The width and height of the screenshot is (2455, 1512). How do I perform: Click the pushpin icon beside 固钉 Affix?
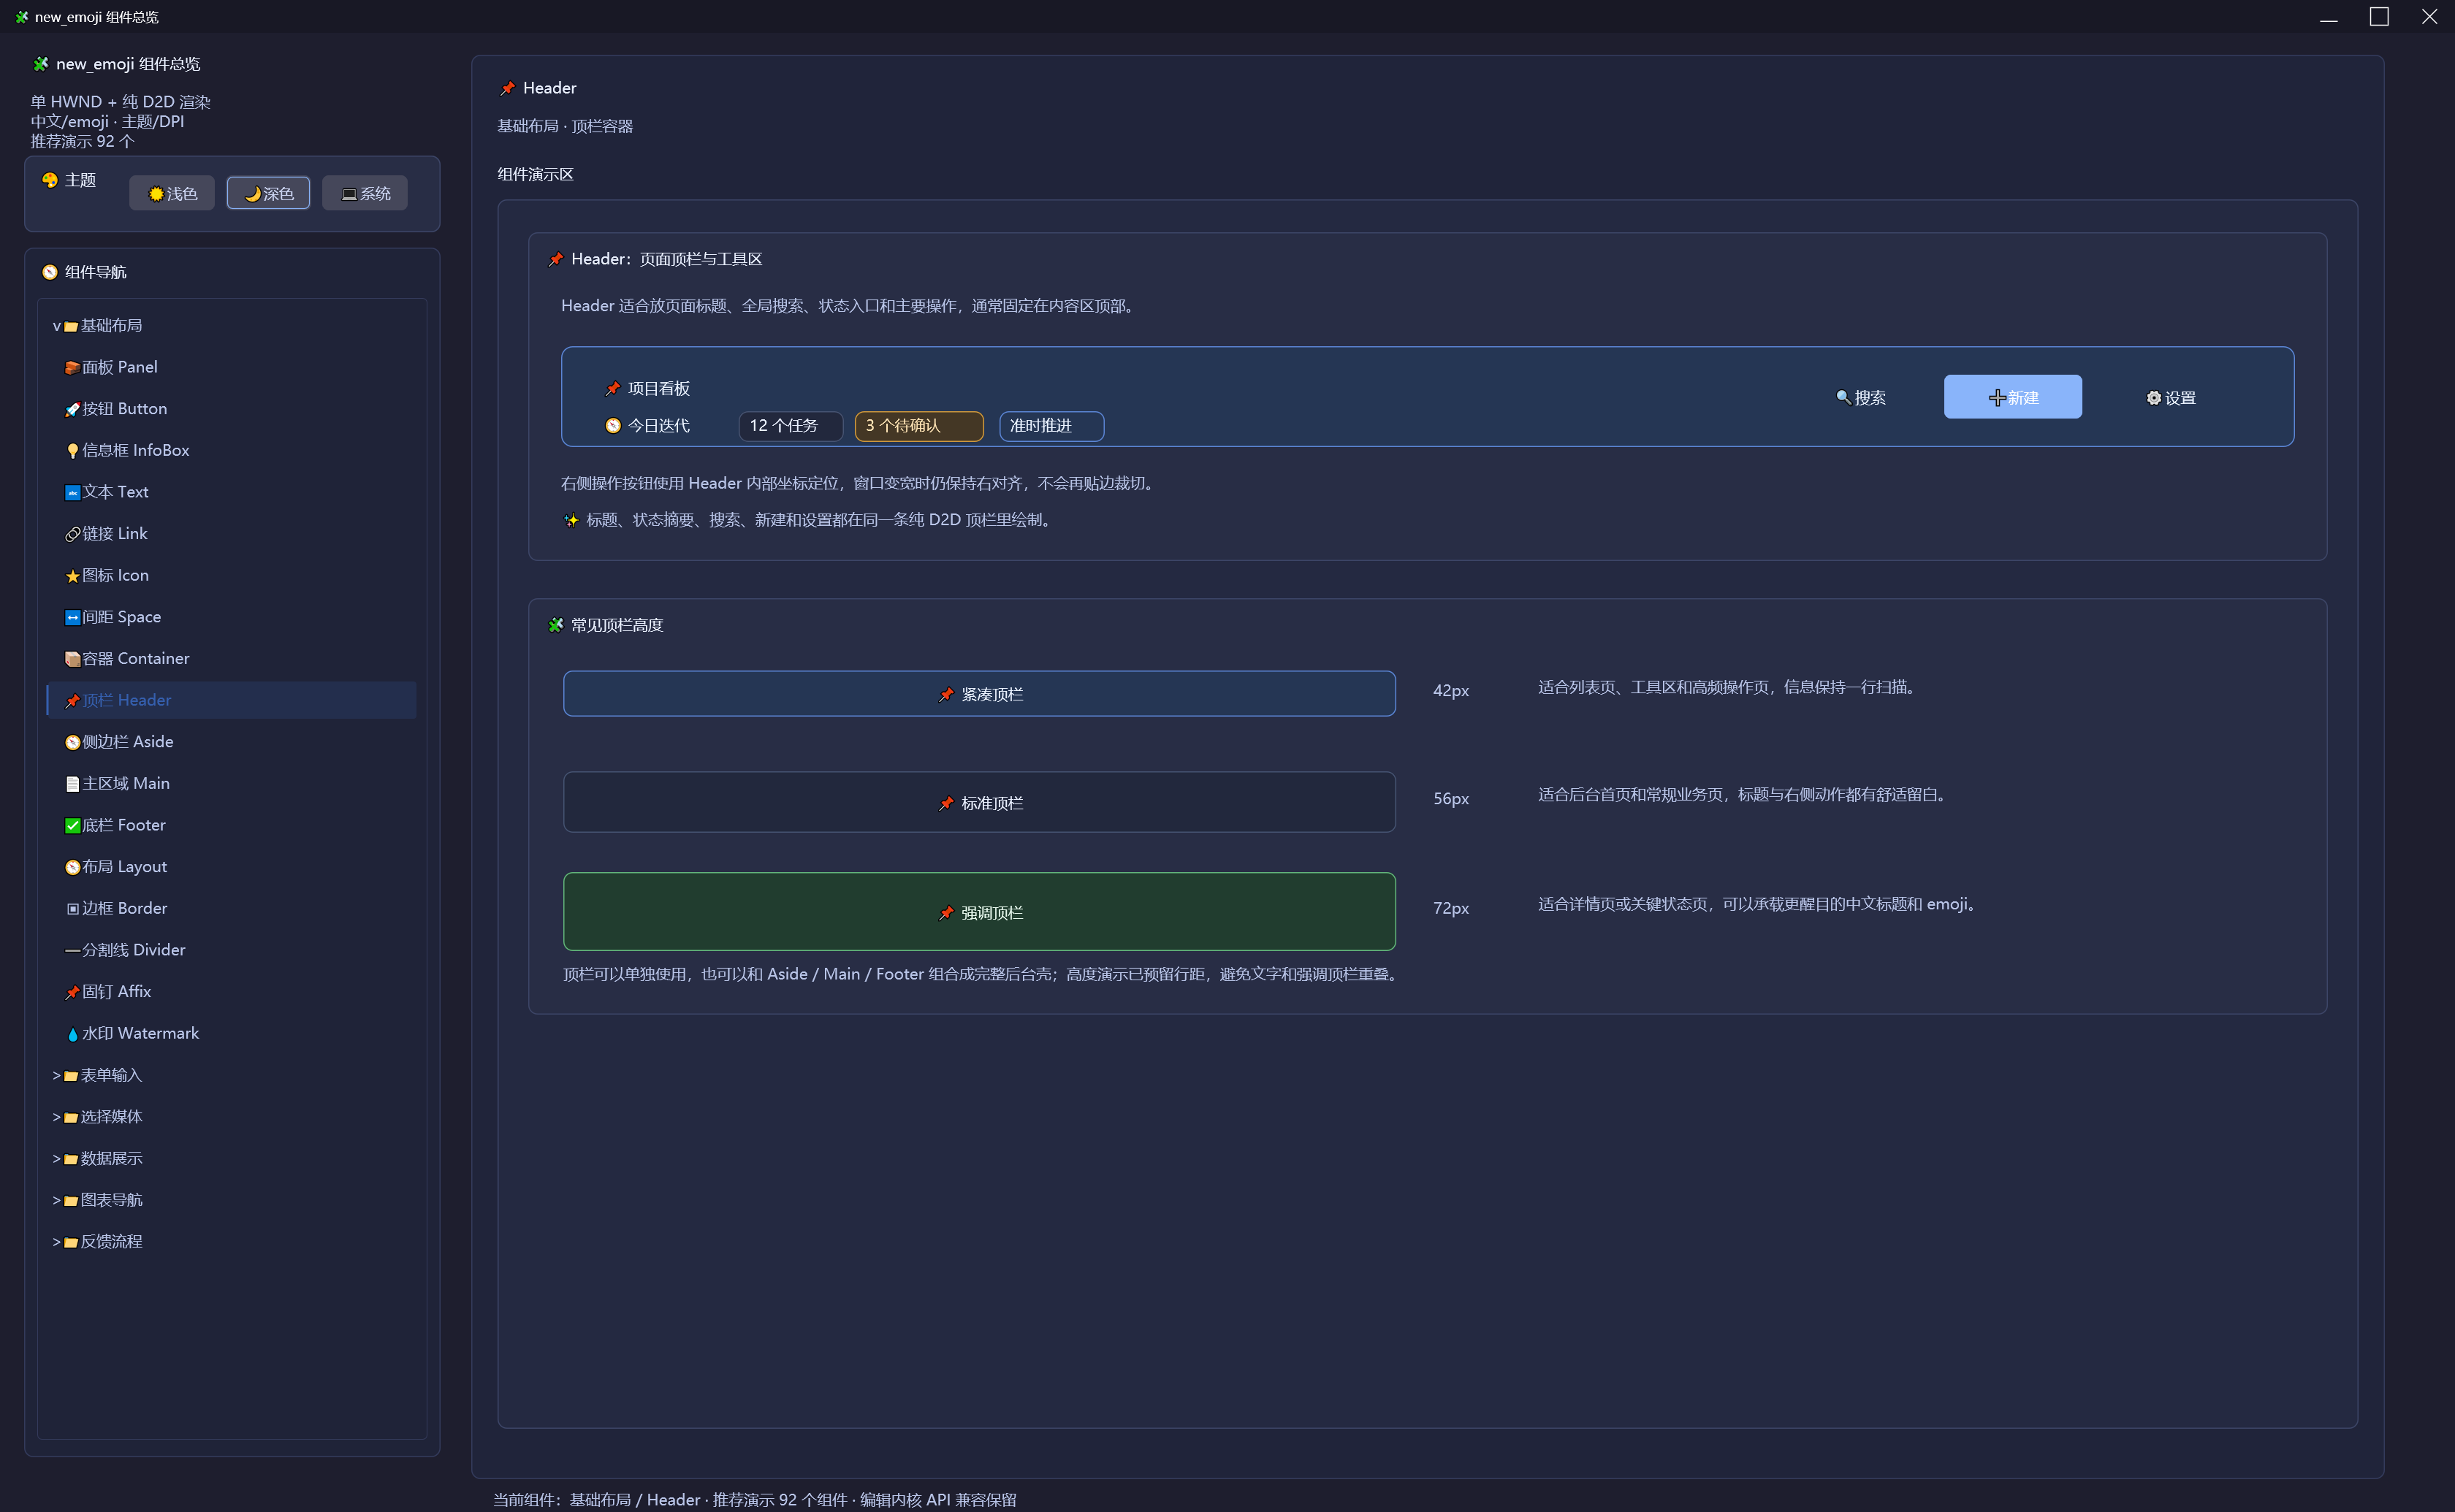72,993
